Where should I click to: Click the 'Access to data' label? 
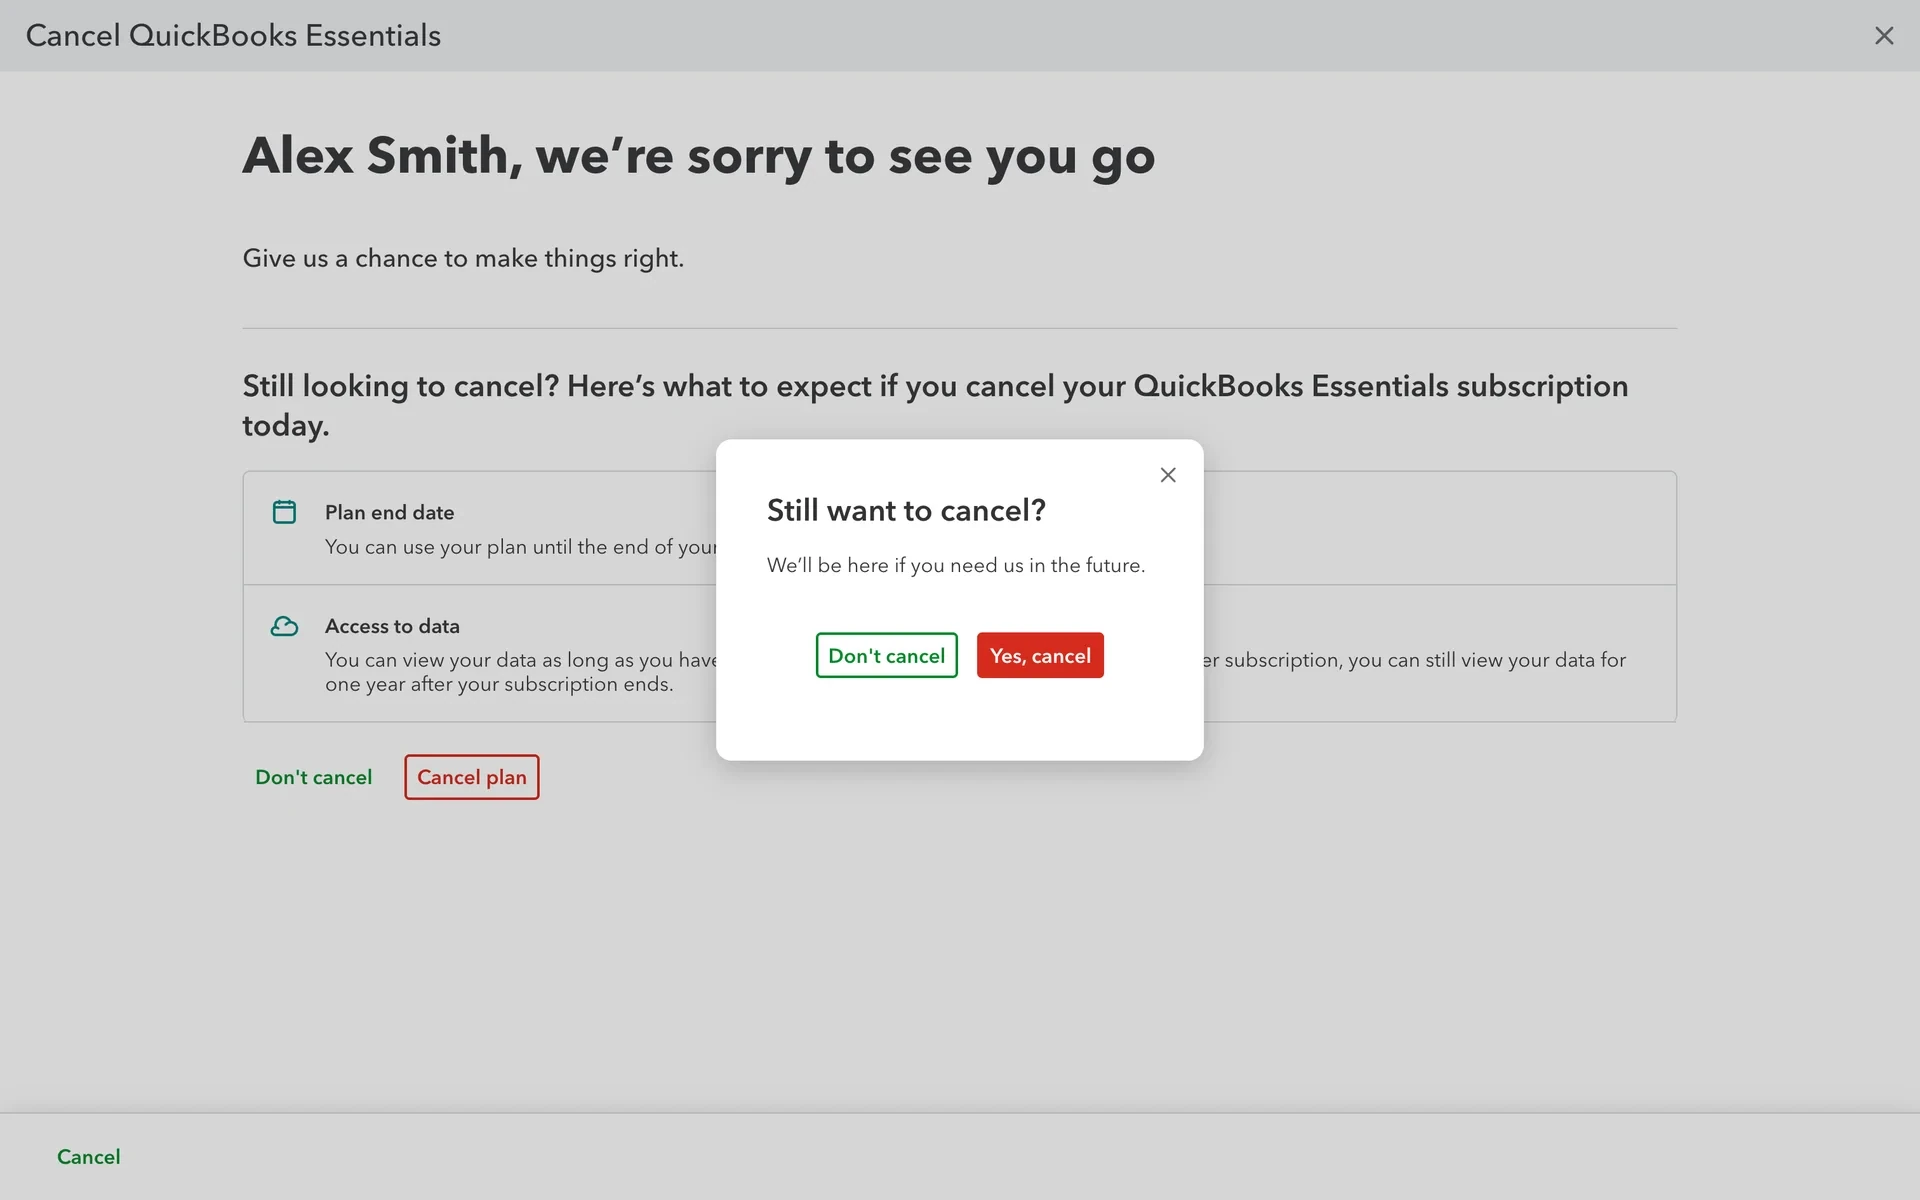[392, 626]
